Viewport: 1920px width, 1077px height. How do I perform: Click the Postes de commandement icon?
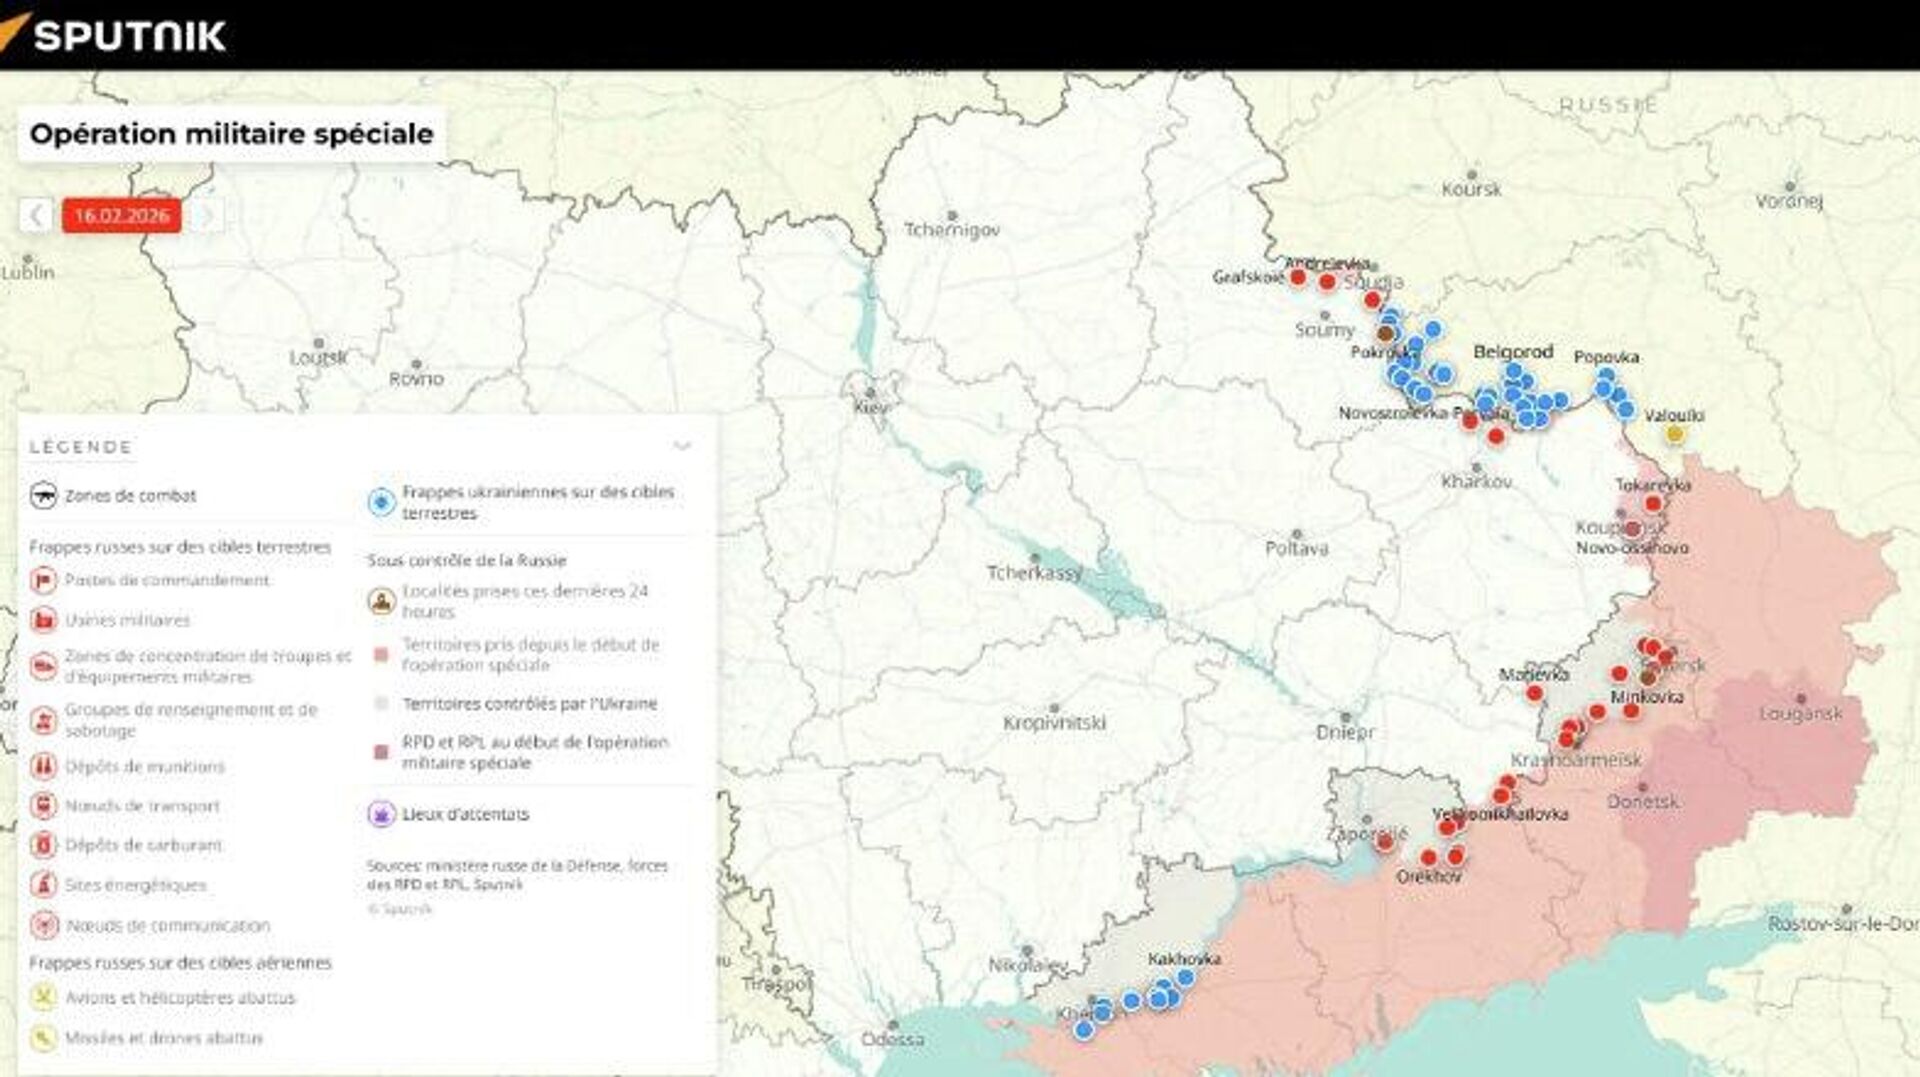[x=43, y=580]
